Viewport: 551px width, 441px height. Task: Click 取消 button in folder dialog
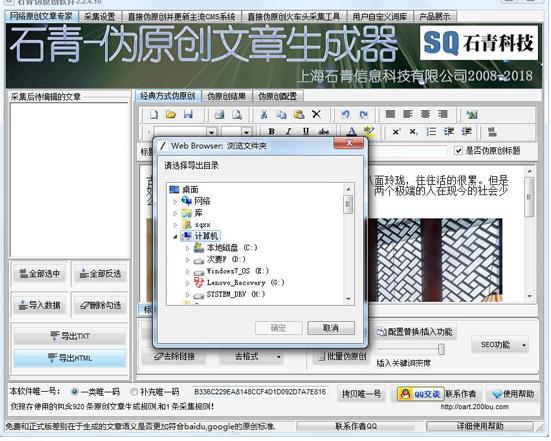(331, 328)
